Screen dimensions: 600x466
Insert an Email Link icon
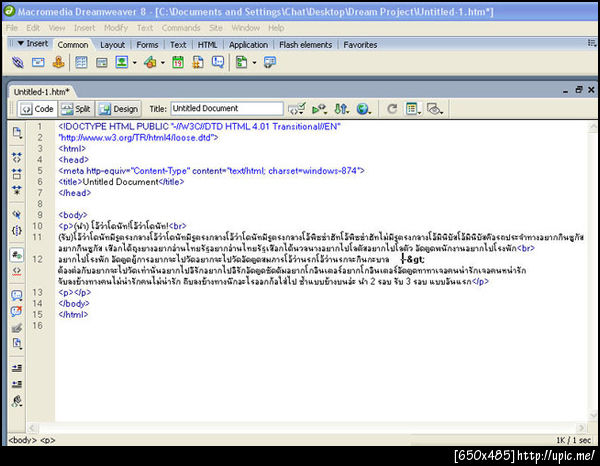pos(38,62)
